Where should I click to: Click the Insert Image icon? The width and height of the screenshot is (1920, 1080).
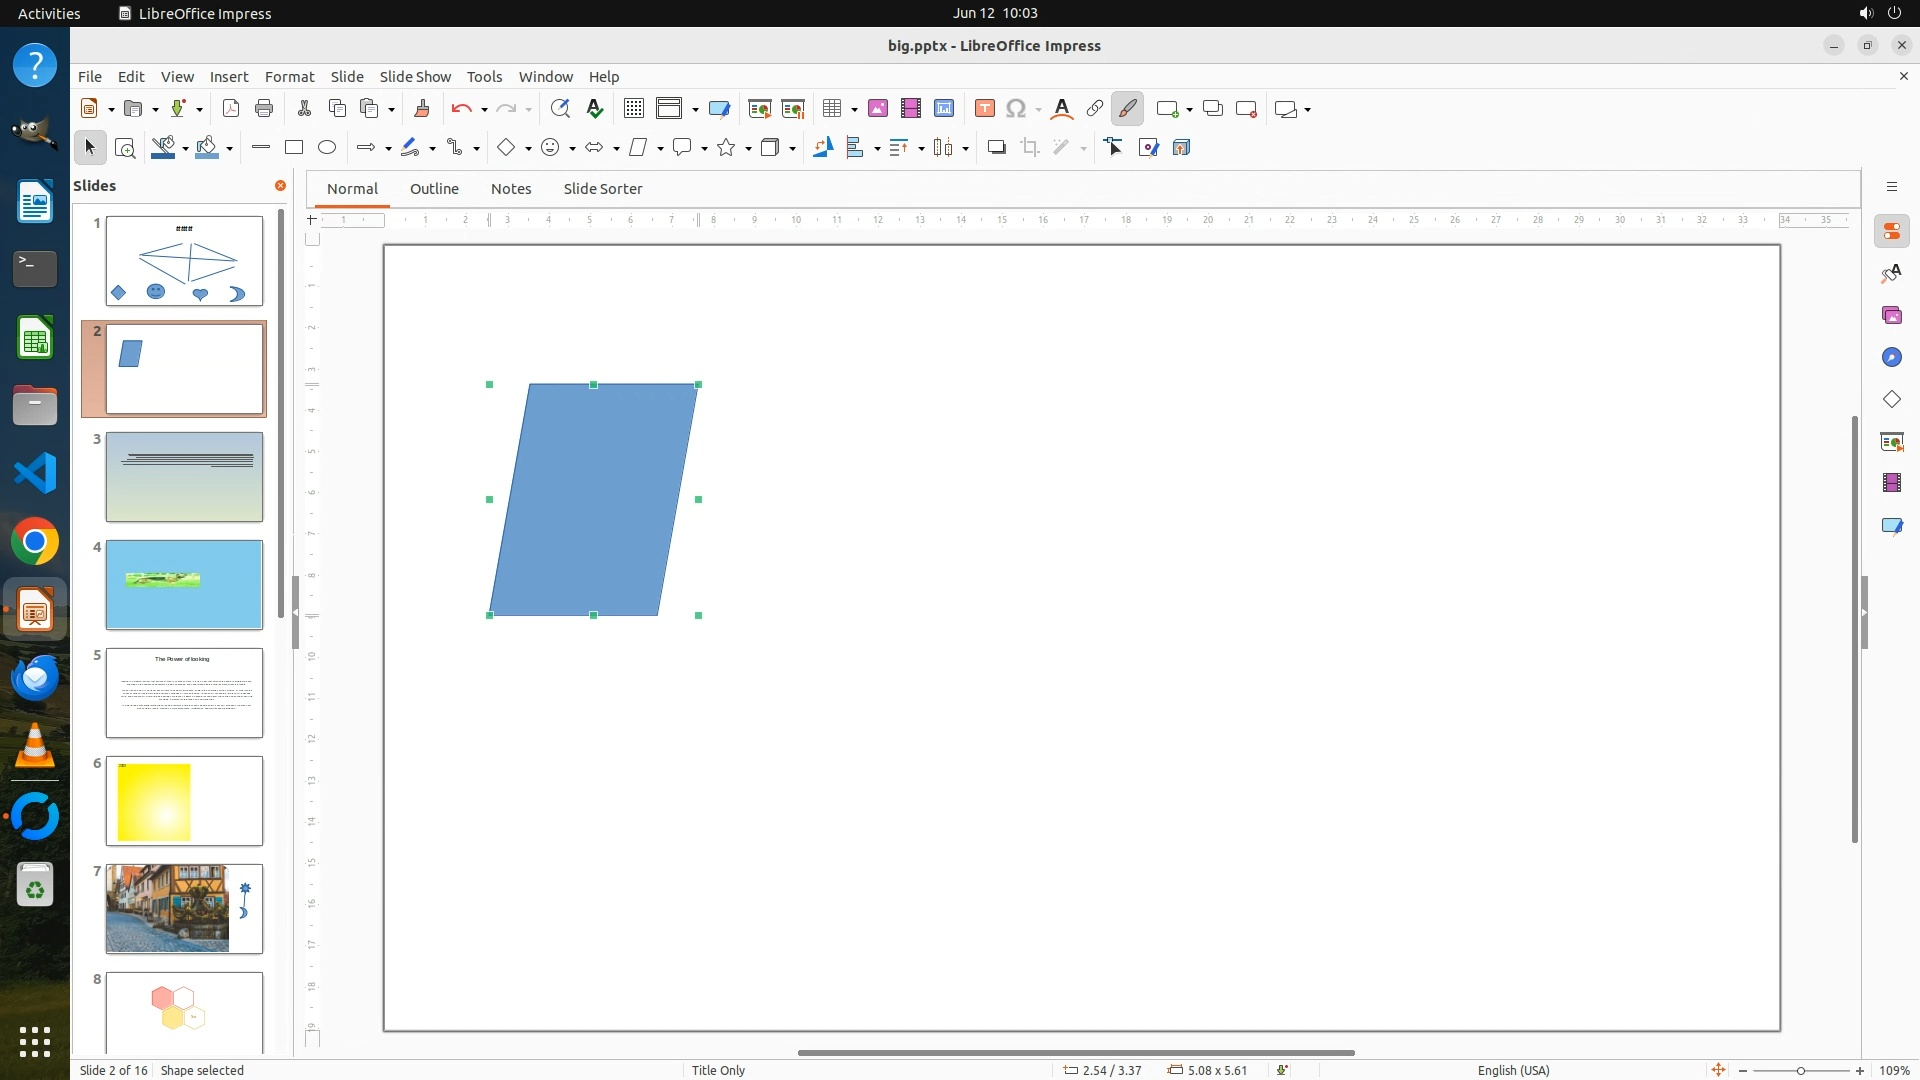(877, 109)
